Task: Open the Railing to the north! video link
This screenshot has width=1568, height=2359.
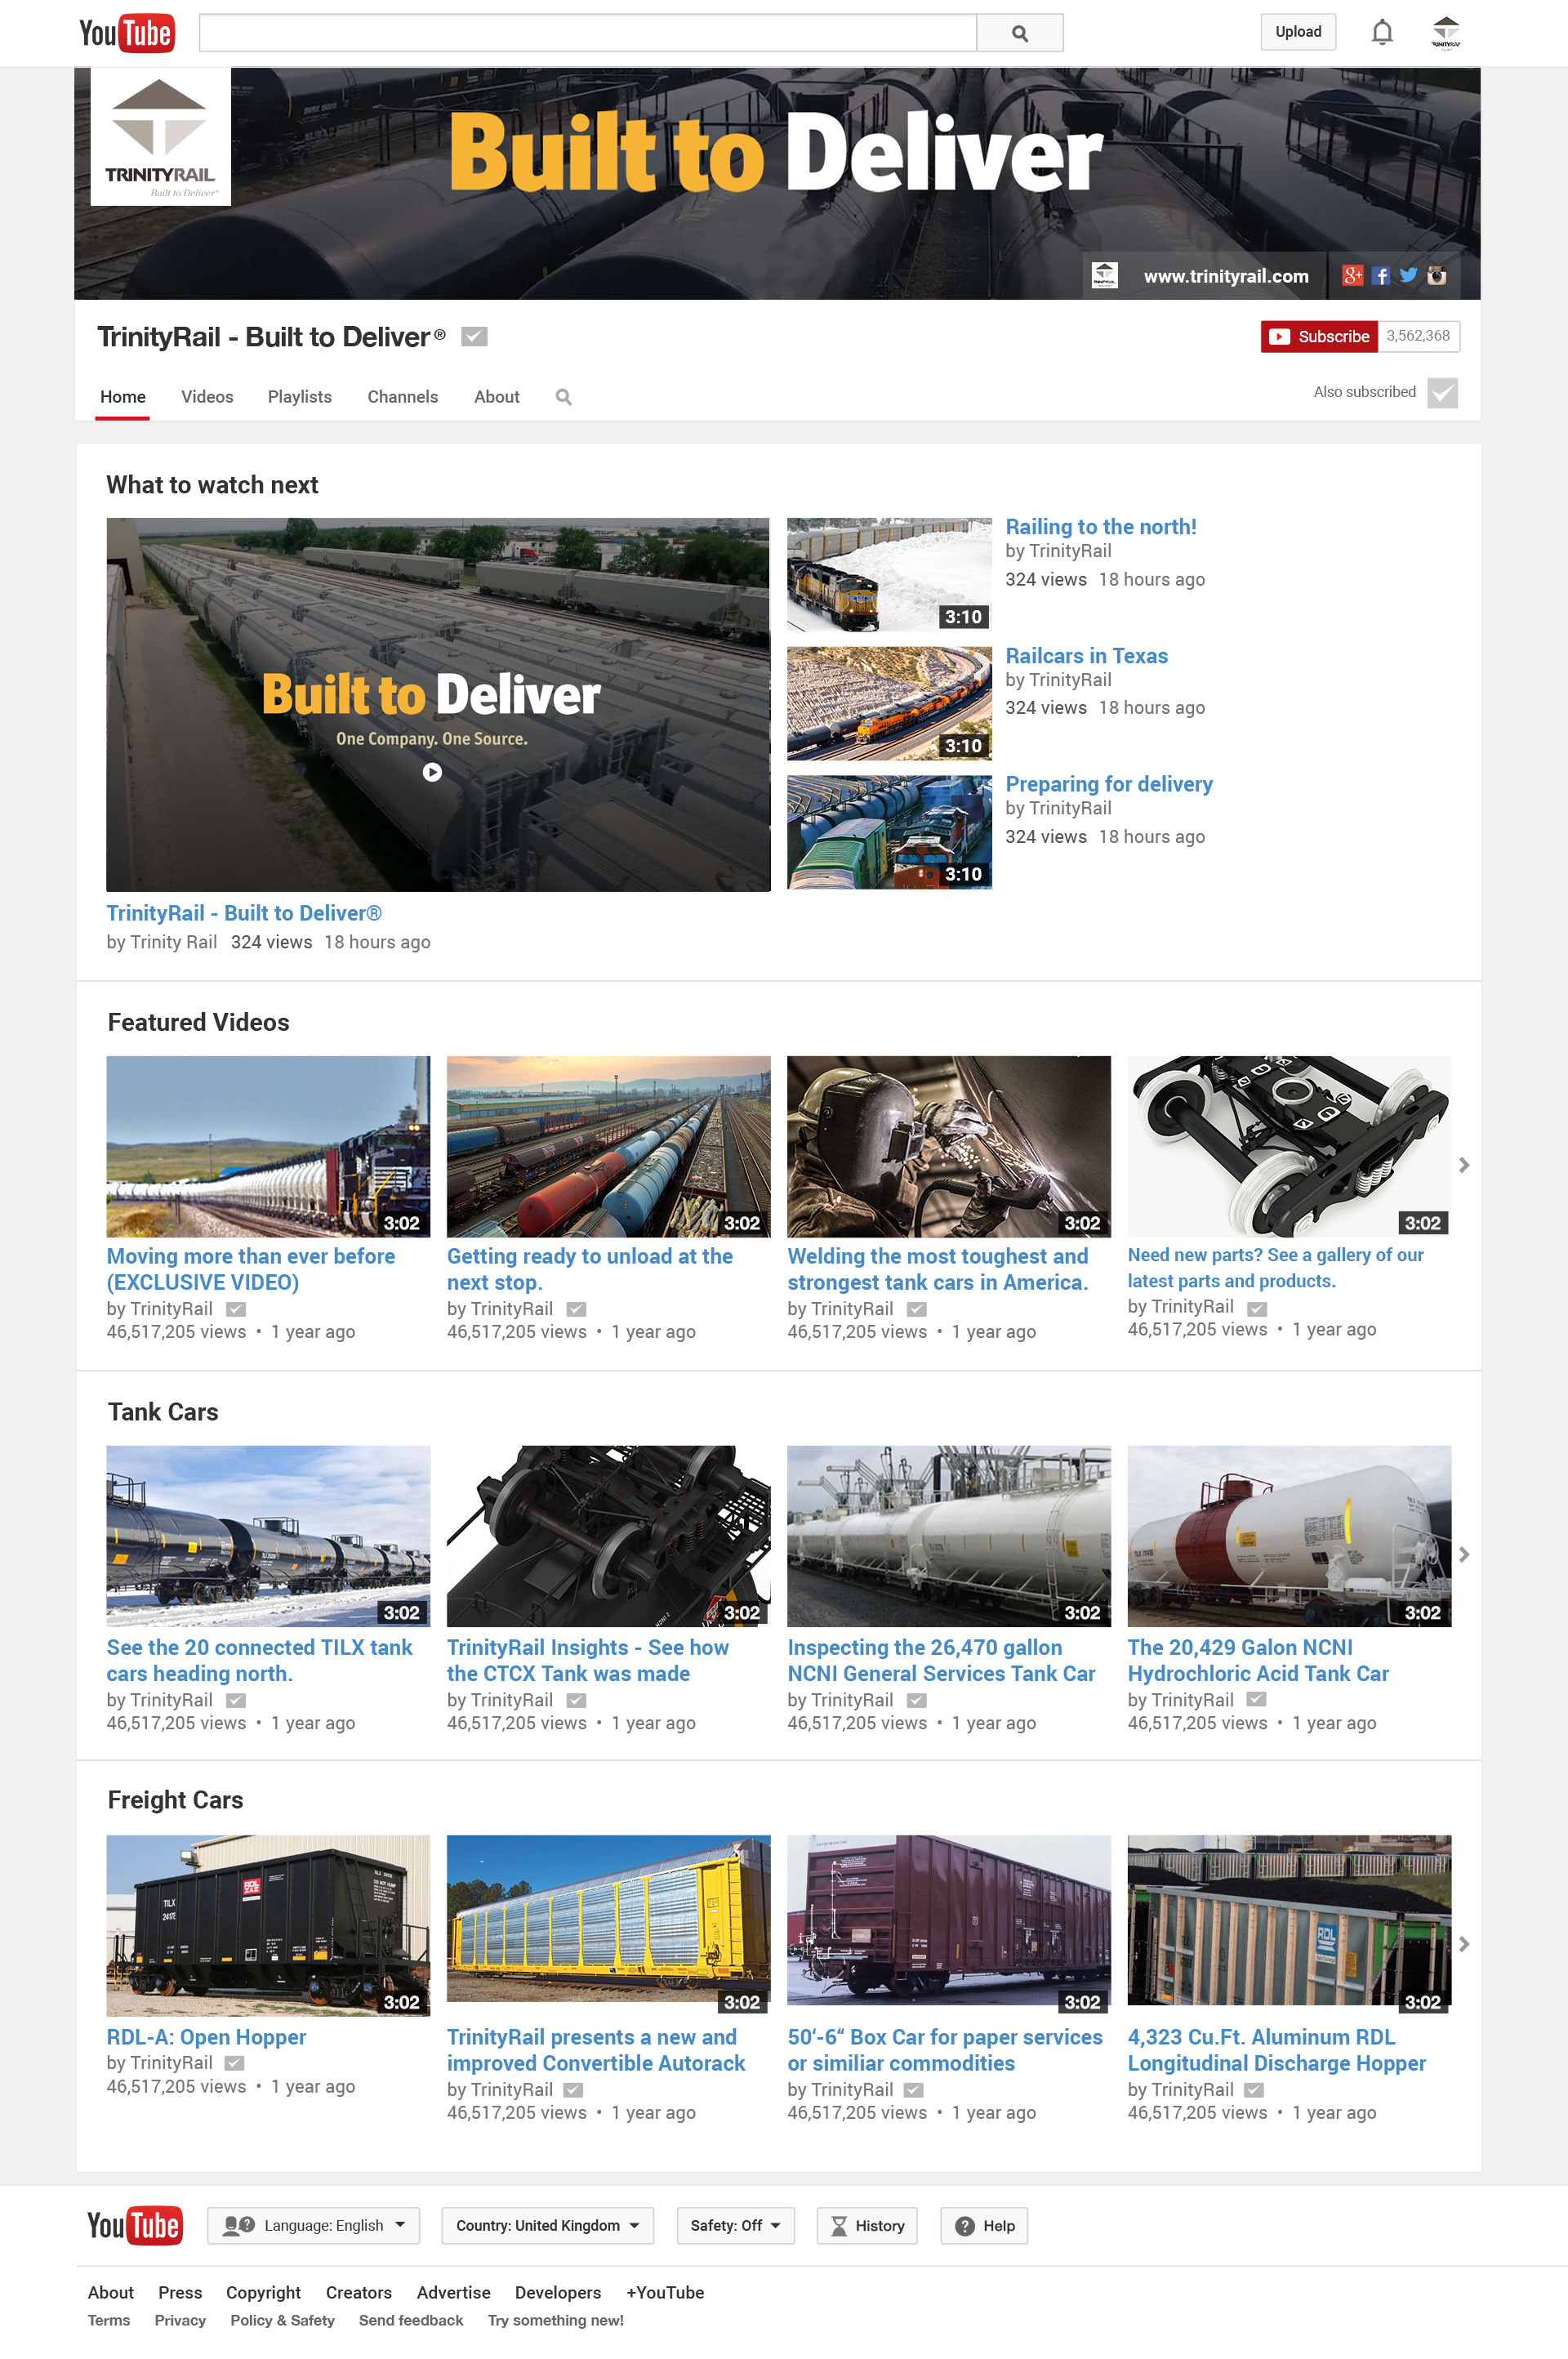Action: point(1100,527)
